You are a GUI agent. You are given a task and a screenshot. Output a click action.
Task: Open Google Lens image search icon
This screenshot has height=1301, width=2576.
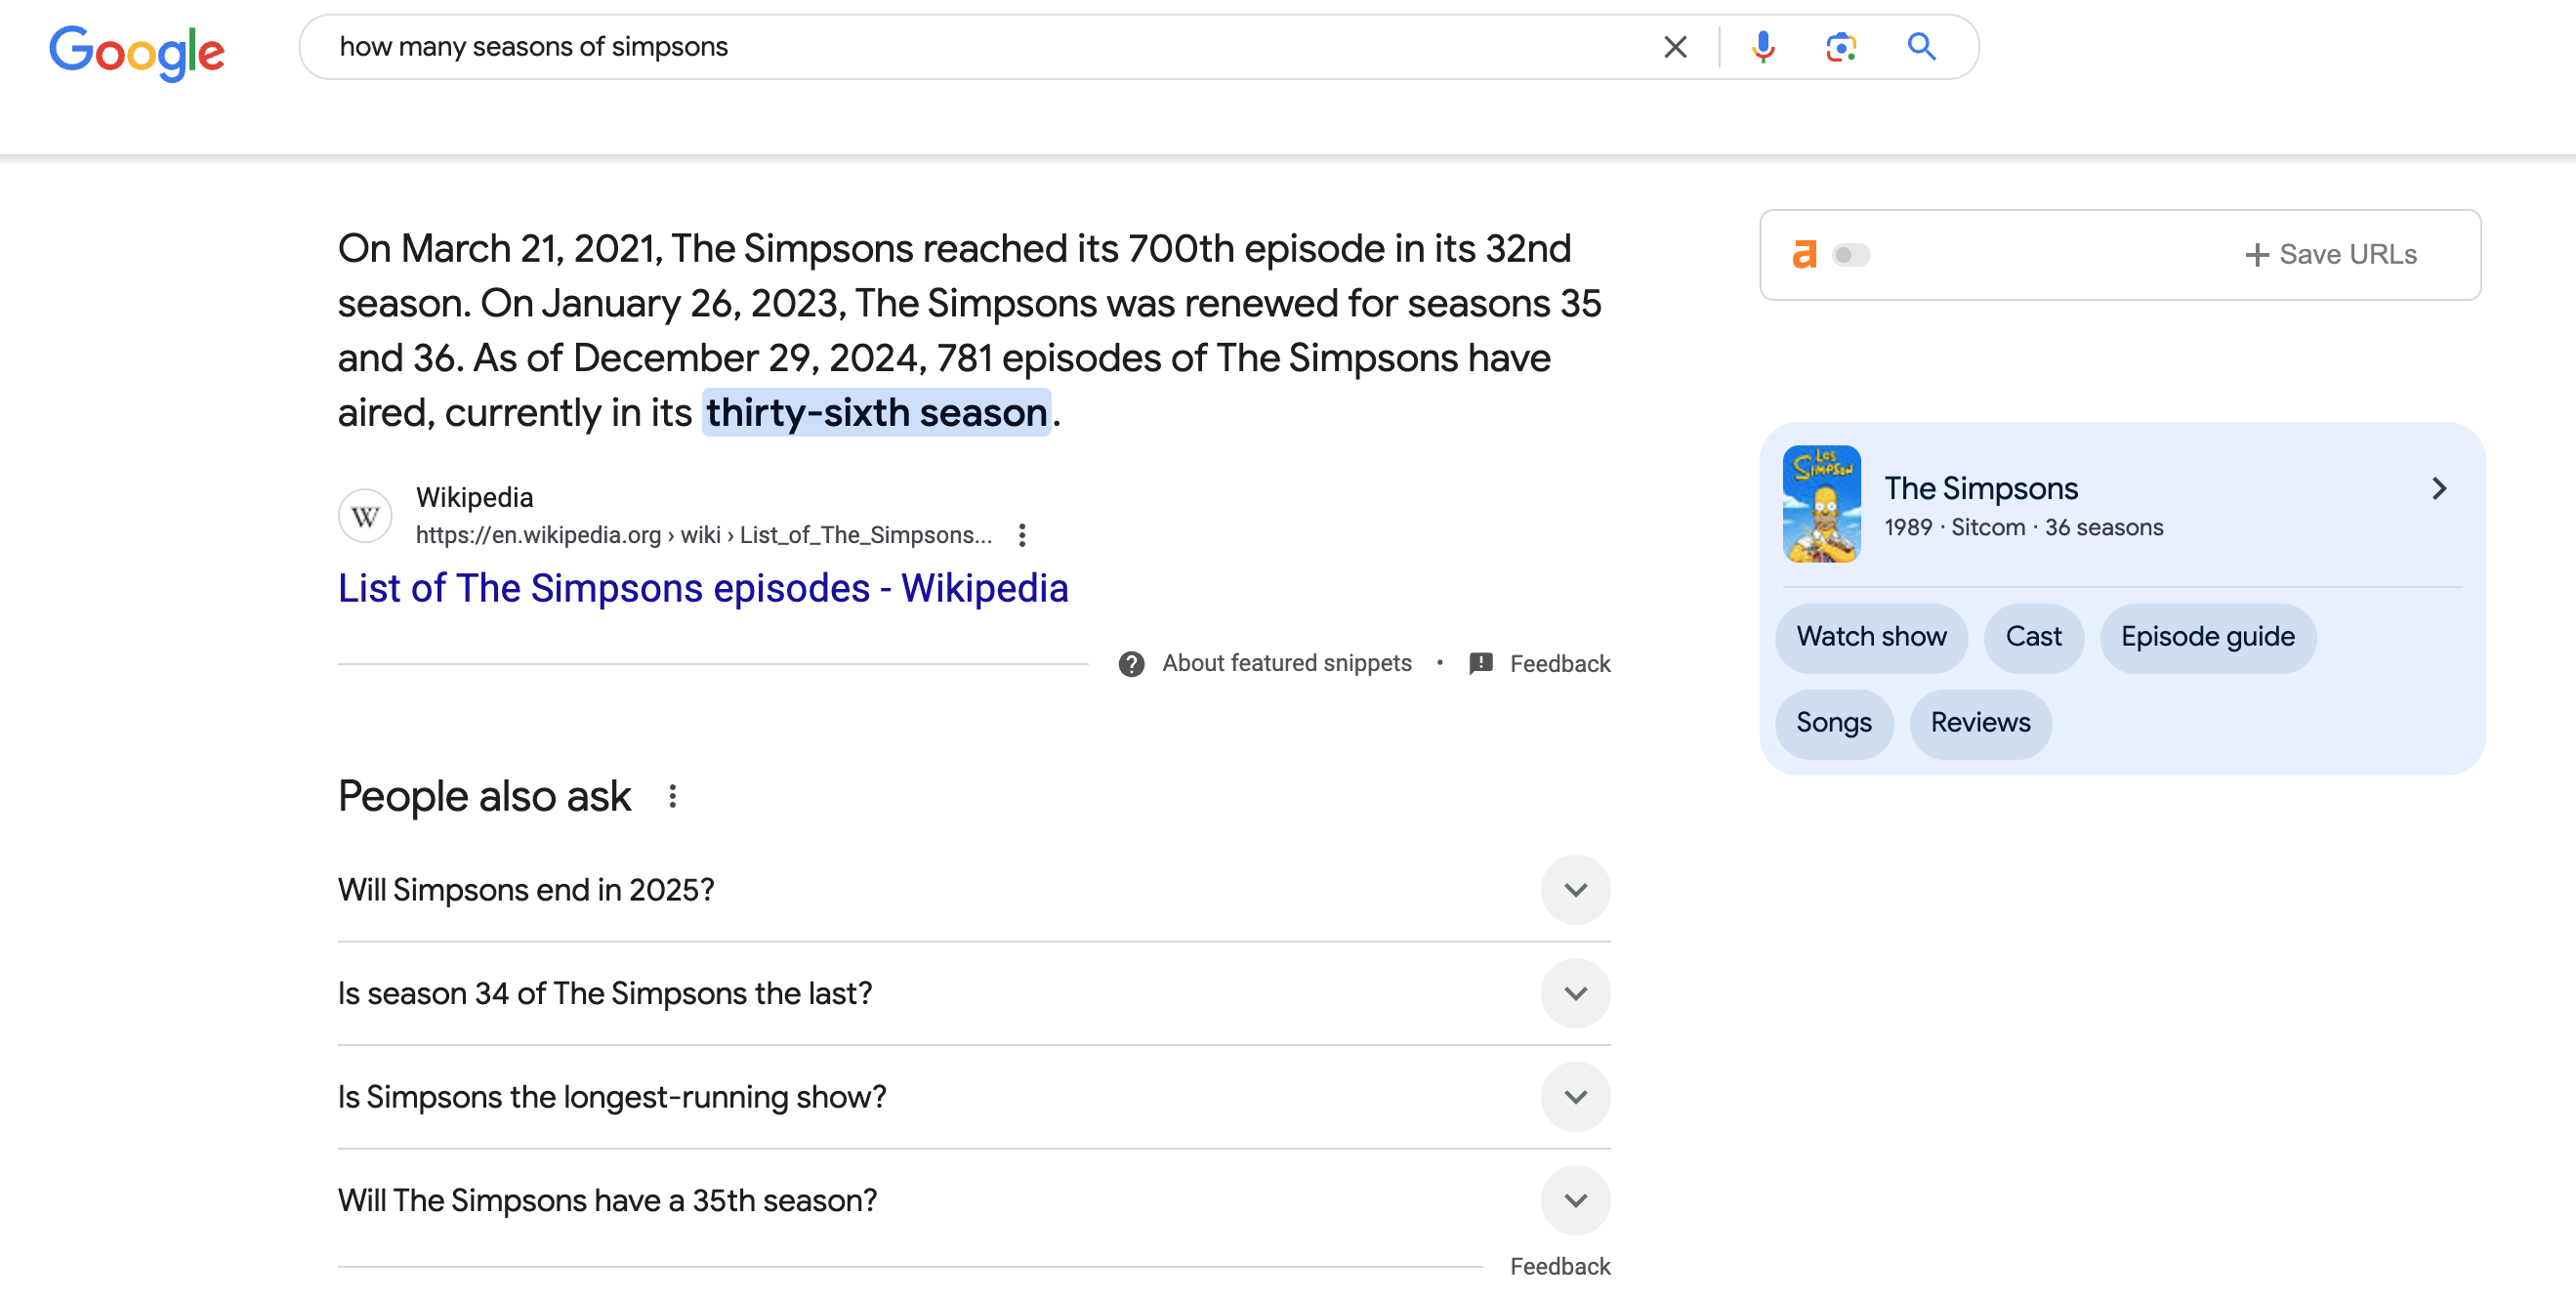pyautogui.click(x=1841, y=47)
